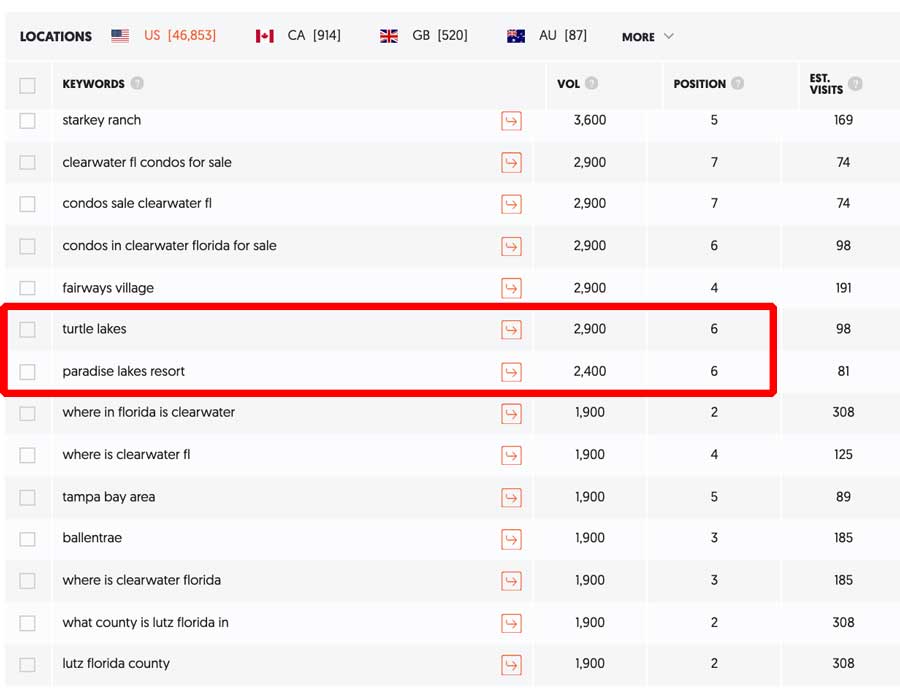Sort by the VOL column header
Viewport: 900px width, 688px height.
568,84
